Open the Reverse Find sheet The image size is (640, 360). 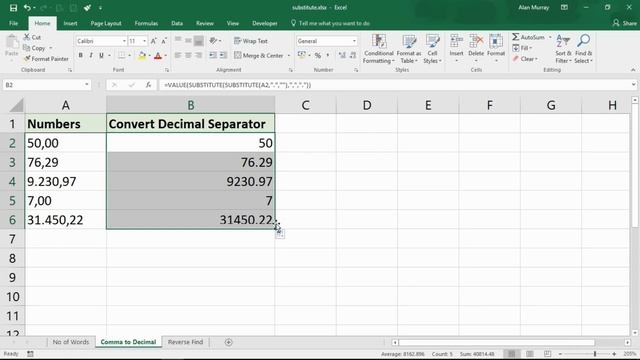tap(185, 342)
